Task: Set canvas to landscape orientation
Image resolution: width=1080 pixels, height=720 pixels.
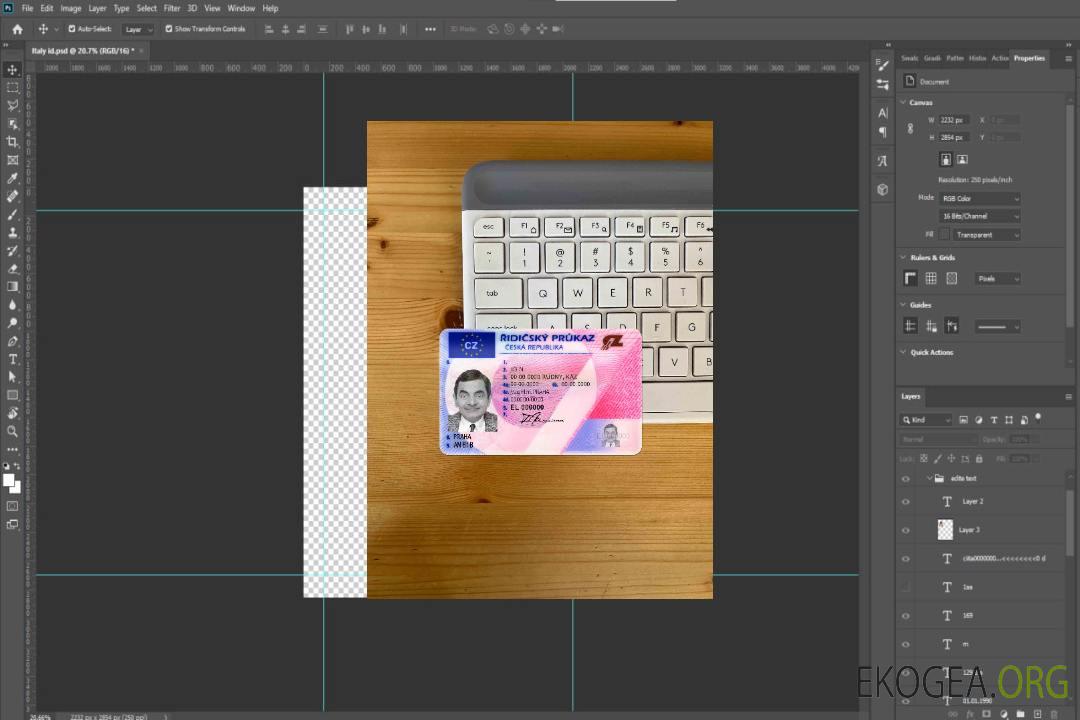Action: click(x=962, y=160)
